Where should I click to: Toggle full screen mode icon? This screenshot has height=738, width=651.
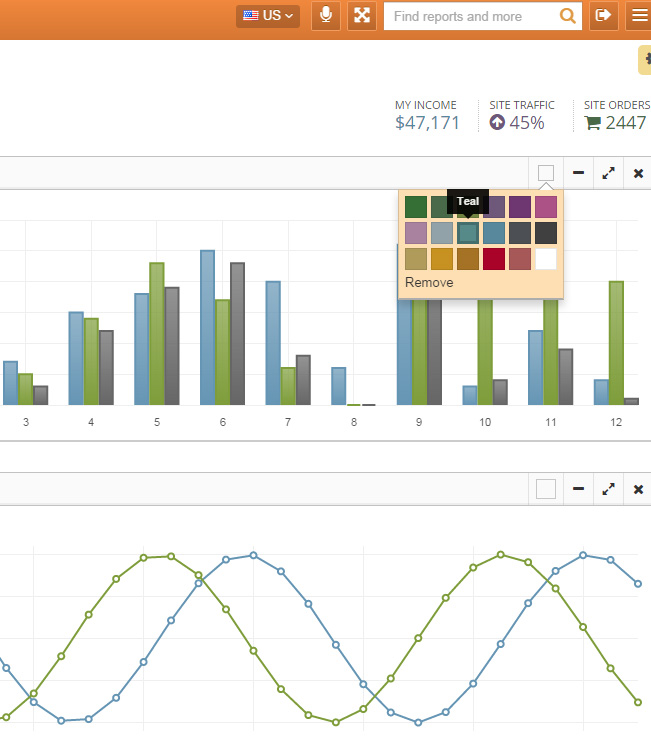(x=362, y=16)
